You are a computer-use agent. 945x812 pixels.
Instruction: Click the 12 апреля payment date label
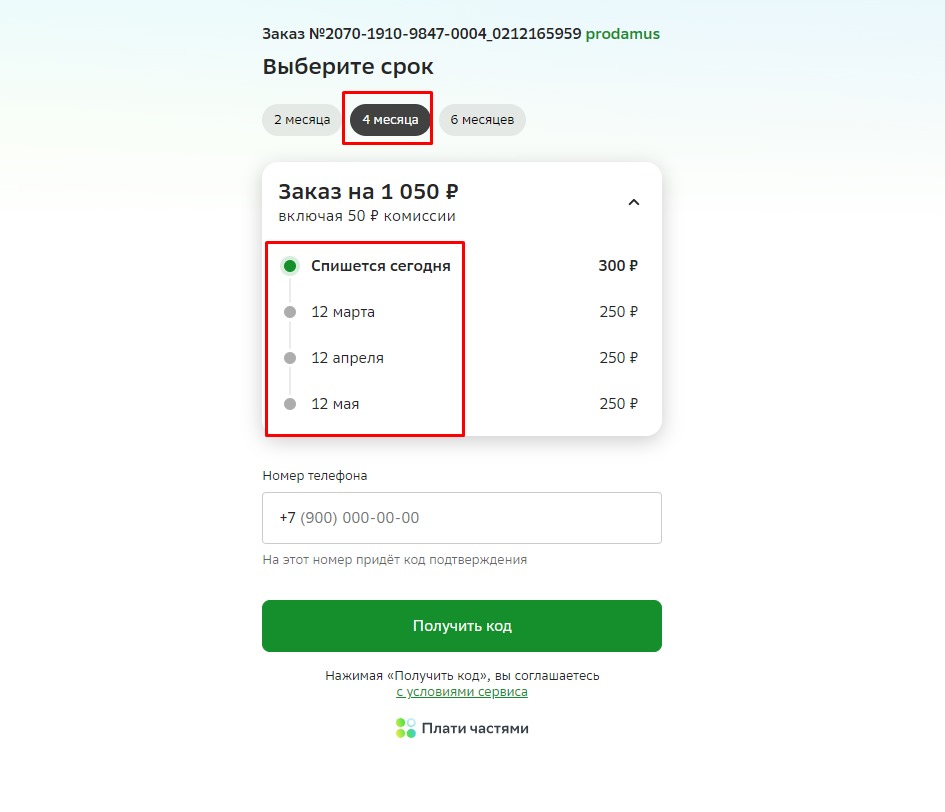tap(347, 358)
